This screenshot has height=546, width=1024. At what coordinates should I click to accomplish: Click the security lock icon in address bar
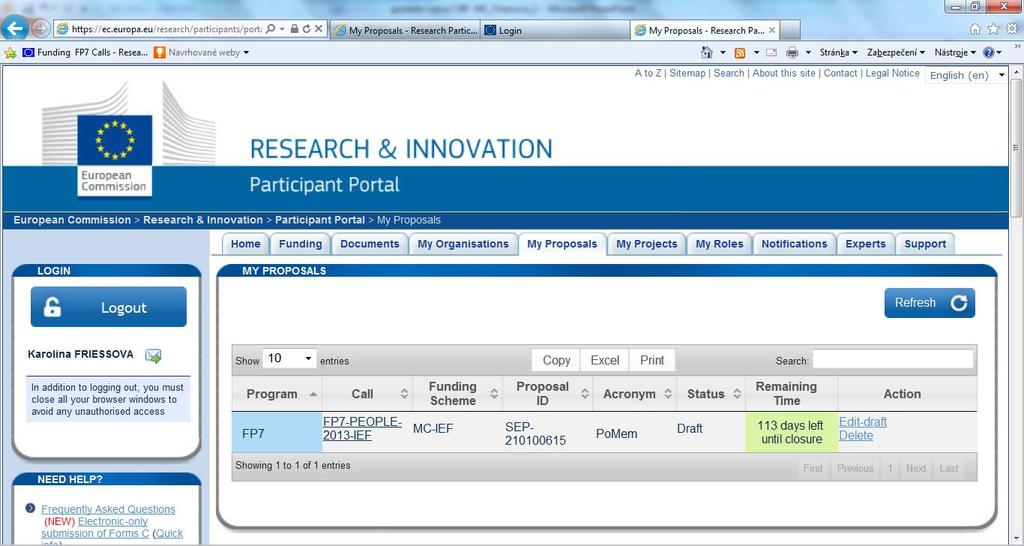pyautogui.click(x=294, y=29)
